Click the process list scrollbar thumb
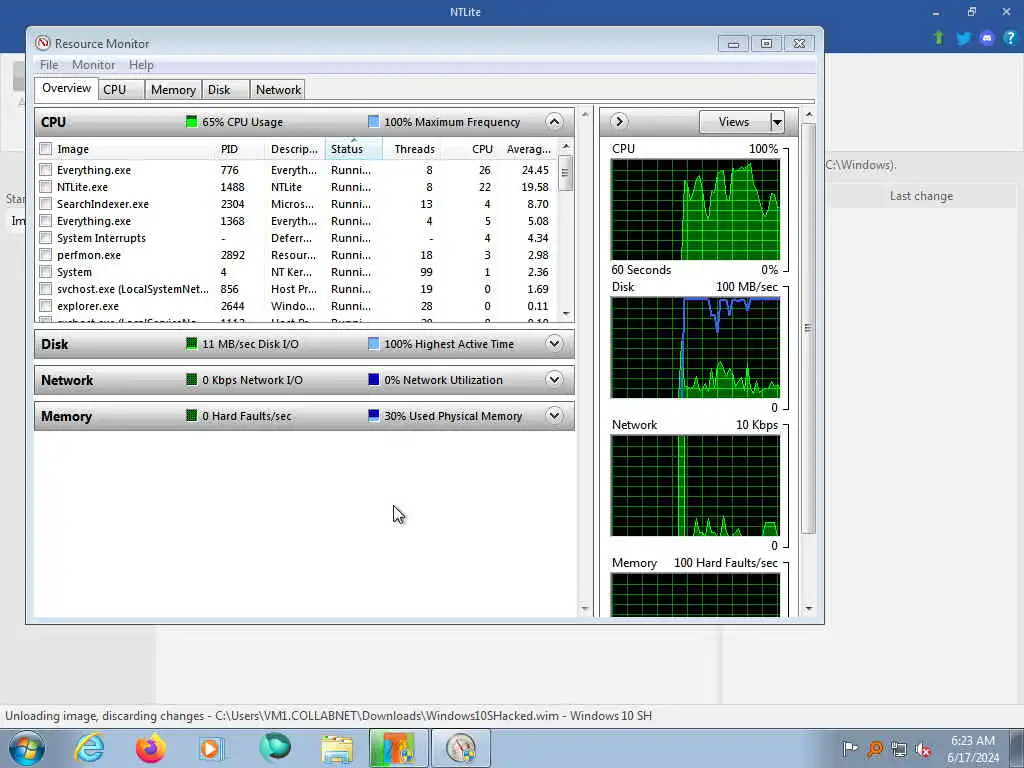This screenshot has height=768, width=1024. [x=566, y=173]
